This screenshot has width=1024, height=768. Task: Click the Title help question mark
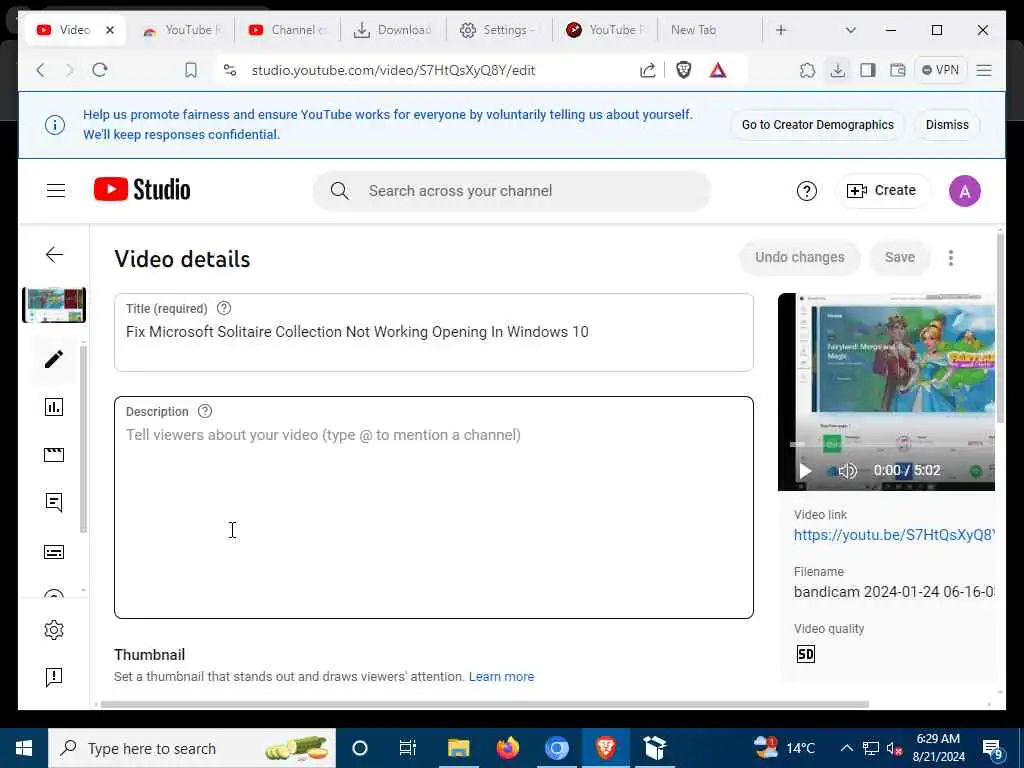pyautogui.click(x=224, y=308)
